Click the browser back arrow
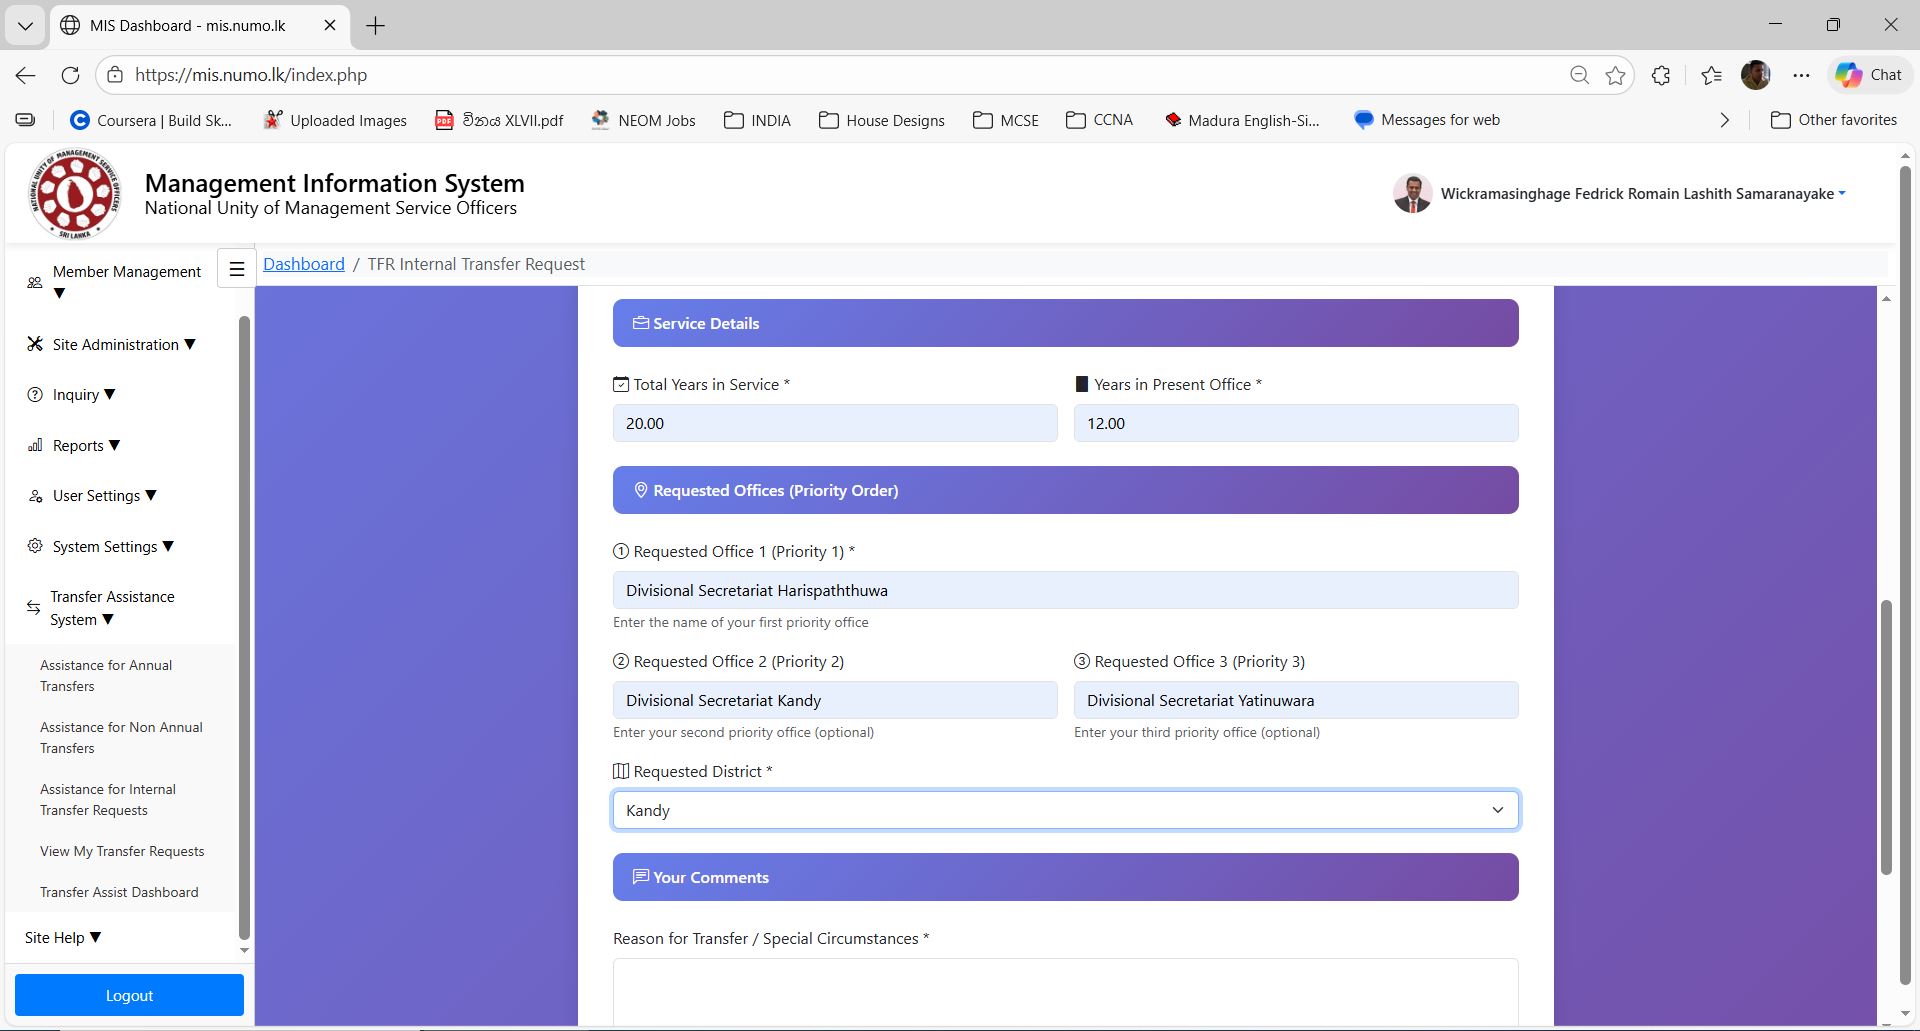 pyautogui.click(x=26, y=75)
